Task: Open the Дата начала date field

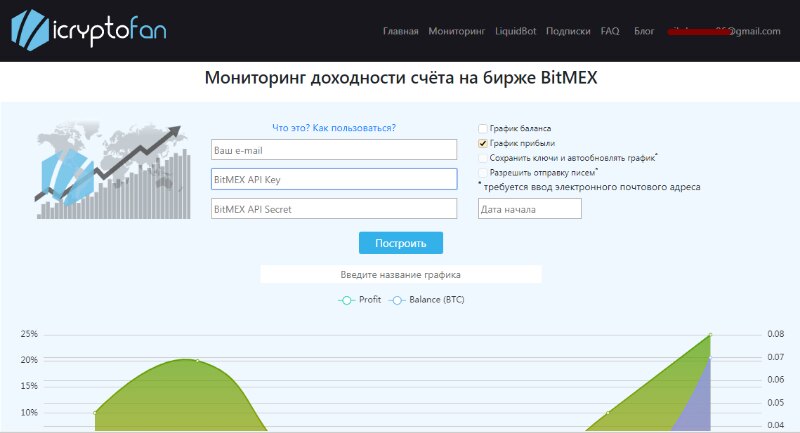Action: tap(529, 209)
